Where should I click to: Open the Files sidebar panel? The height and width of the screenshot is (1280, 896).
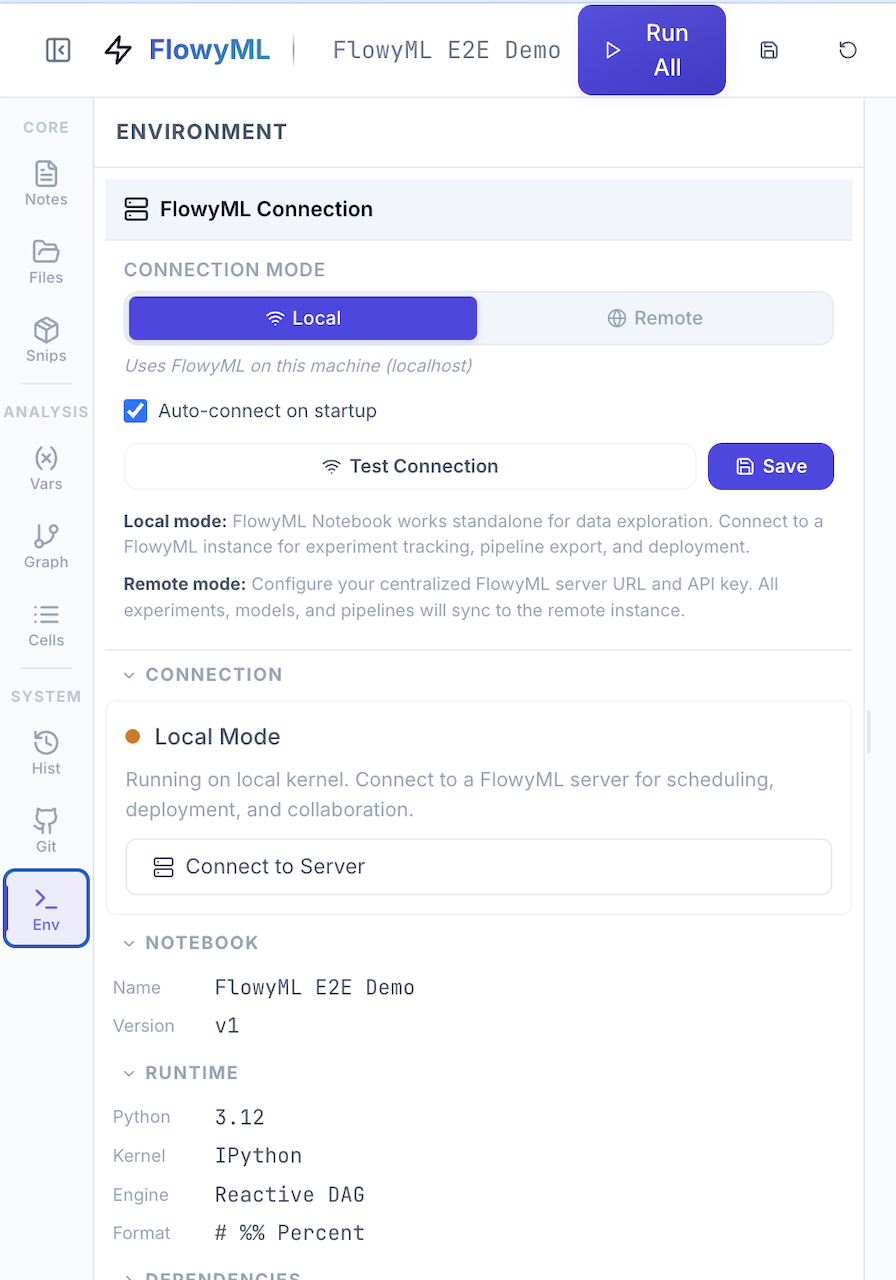[x=46, y=261]
